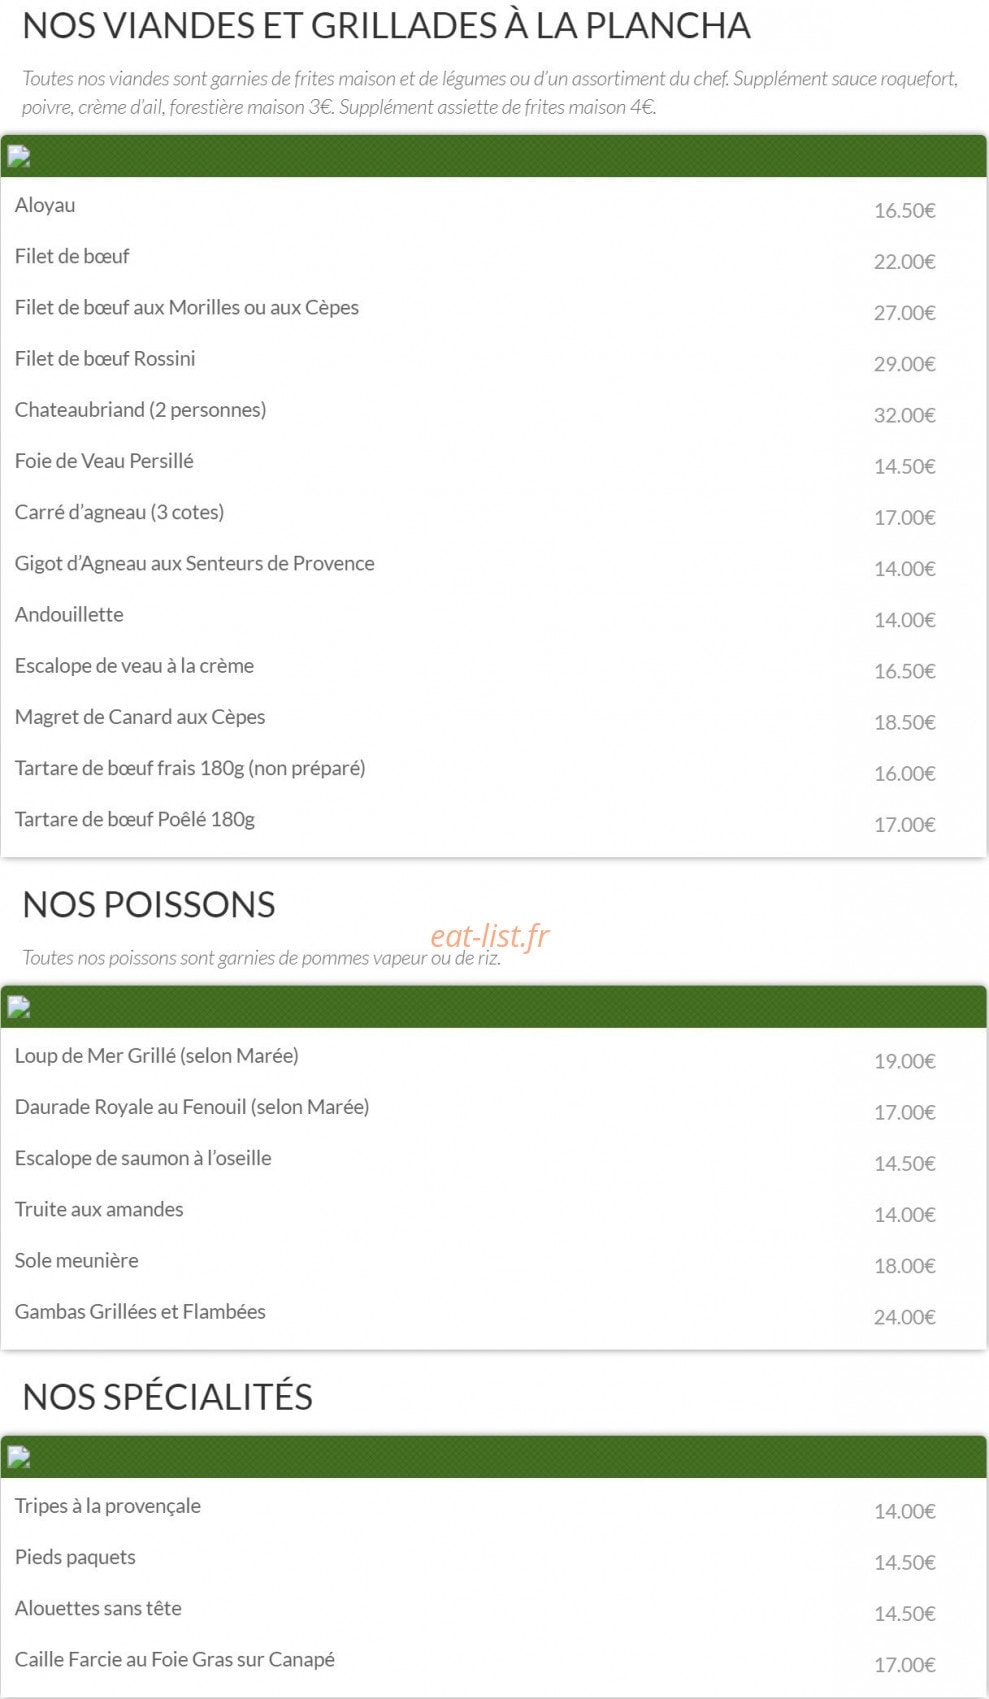This screenshot has width=989, height=1699.
Task: Click the Andouillette menu item
Action: point(69,615)
